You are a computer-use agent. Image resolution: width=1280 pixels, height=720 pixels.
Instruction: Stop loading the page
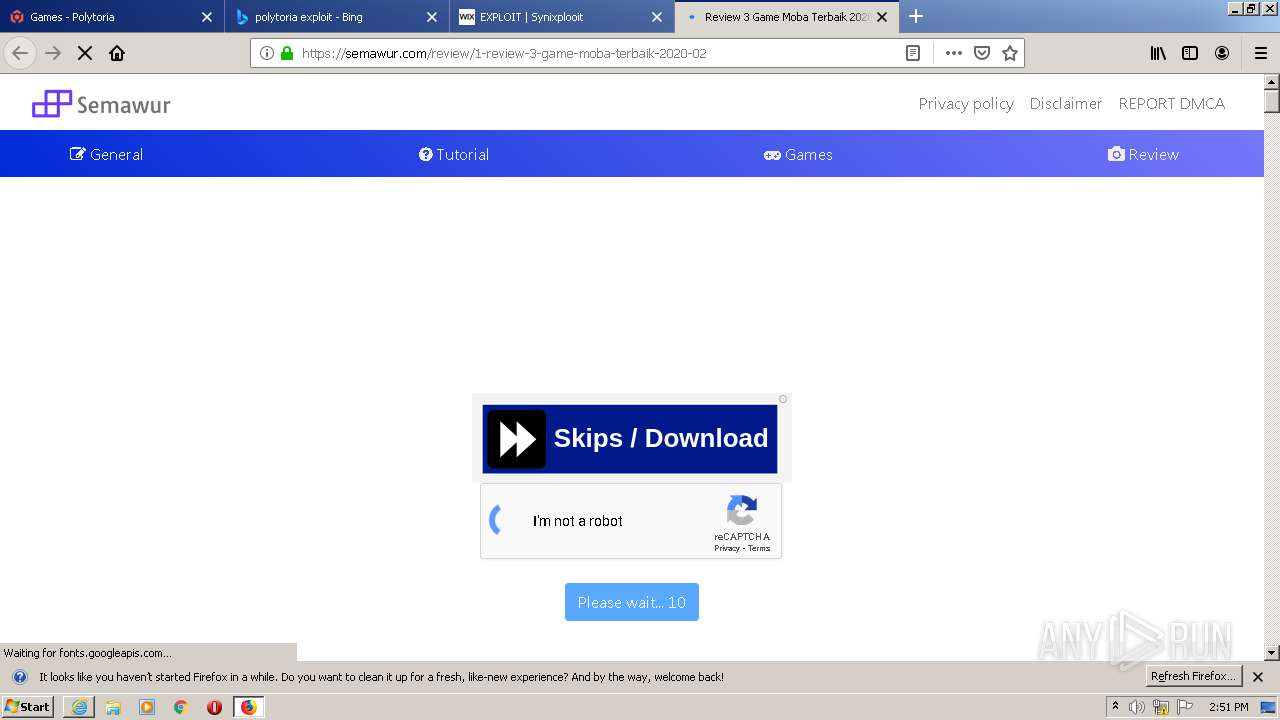pyautogui.click(x=85, y=53)
